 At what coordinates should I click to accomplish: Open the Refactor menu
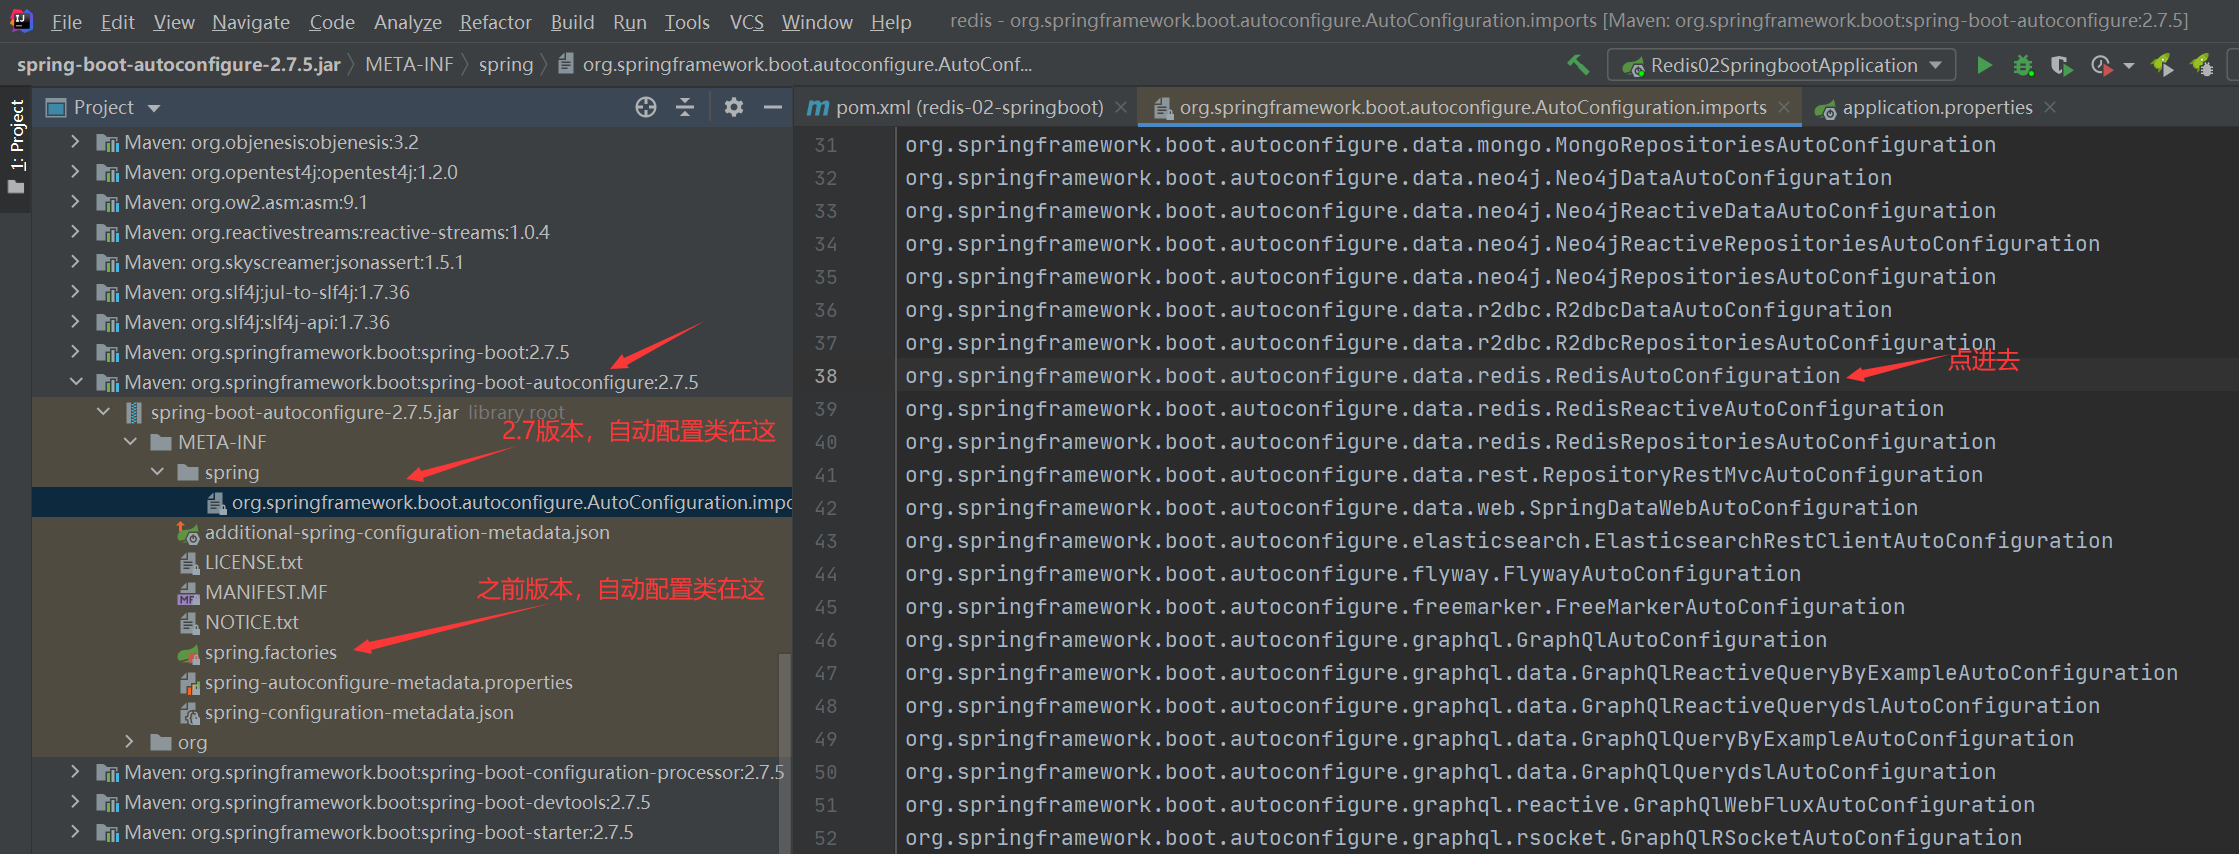pos(495,22)
